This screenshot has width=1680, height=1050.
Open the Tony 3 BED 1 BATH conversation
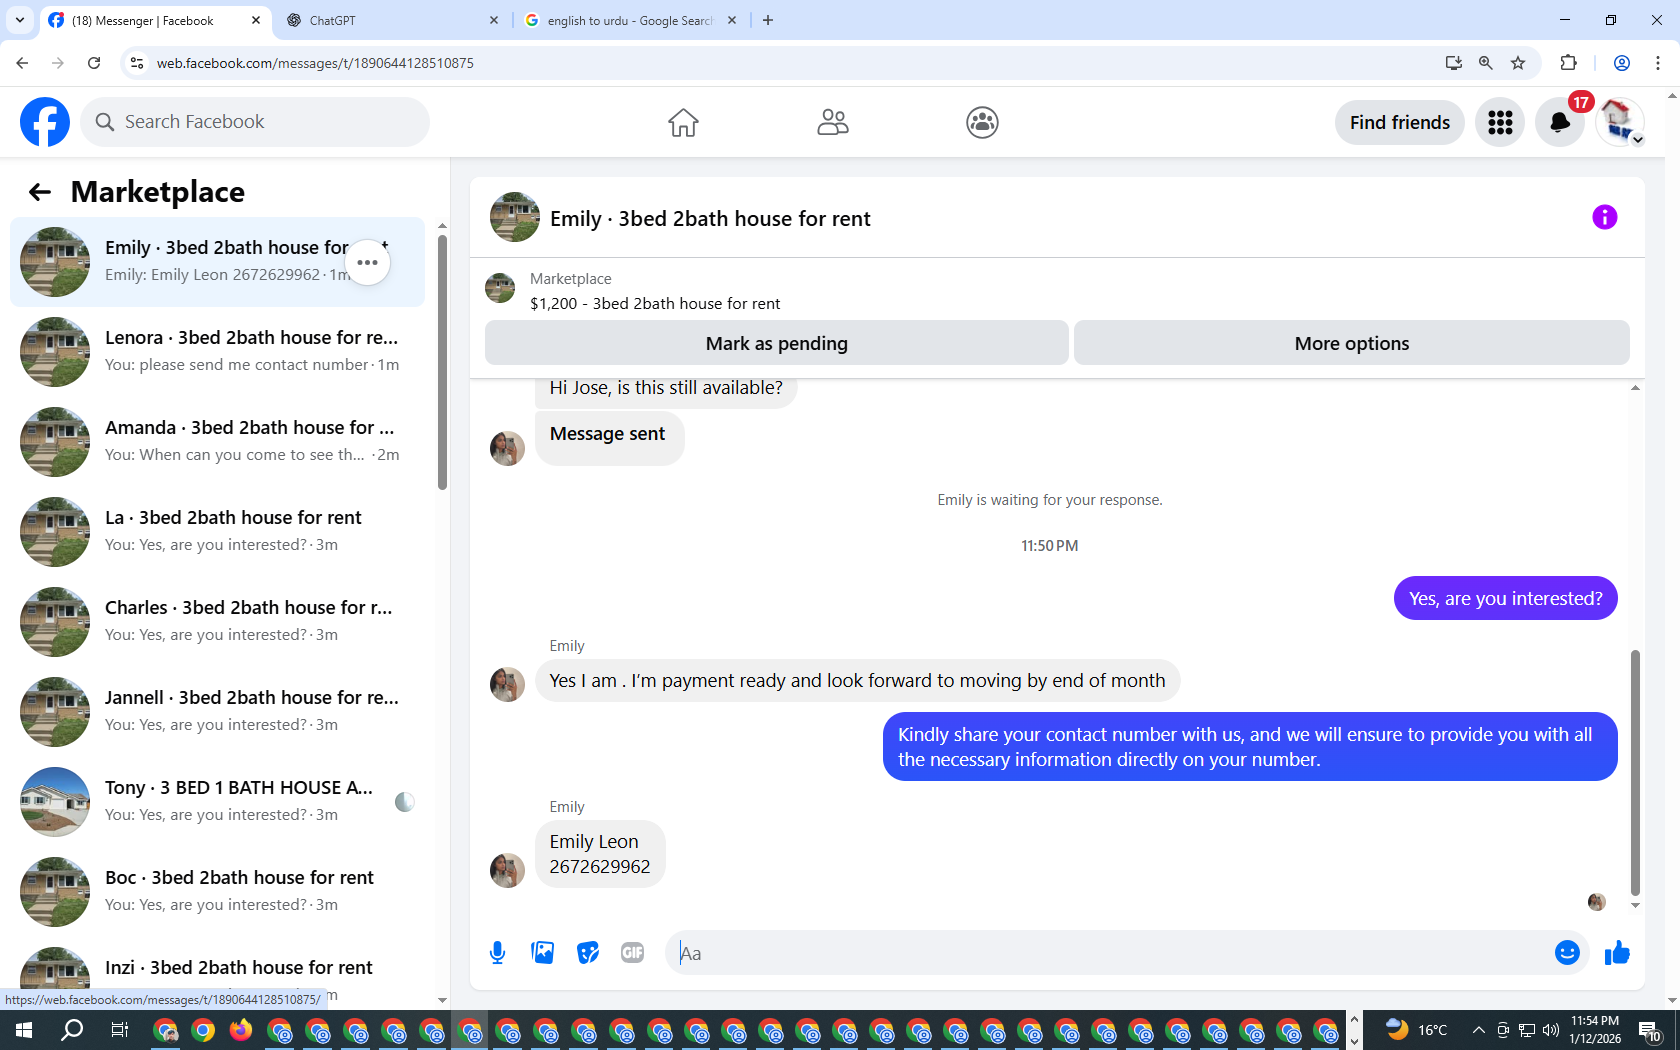point(218,802)
